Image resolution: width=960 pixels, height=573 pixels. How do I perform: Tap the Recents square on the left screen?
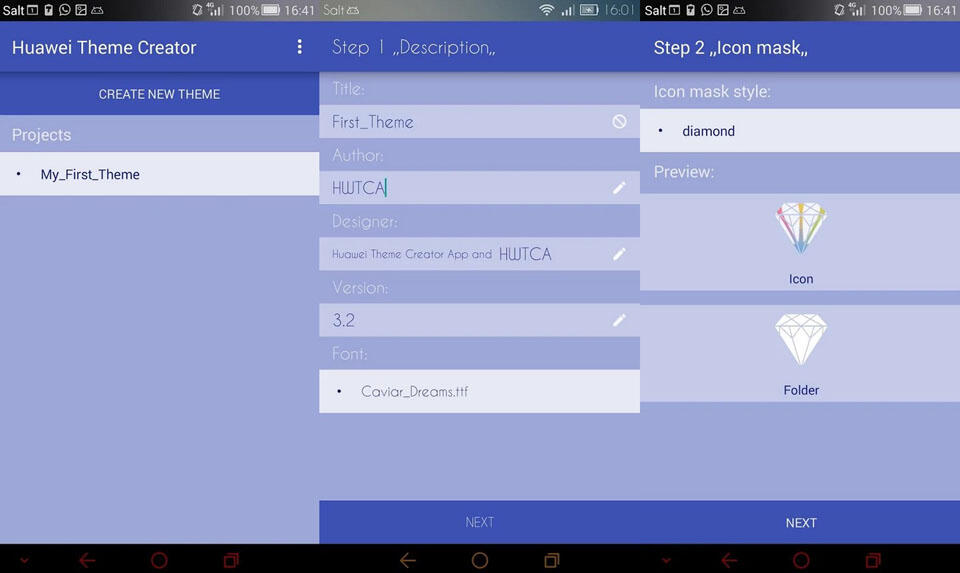(231, 560)
